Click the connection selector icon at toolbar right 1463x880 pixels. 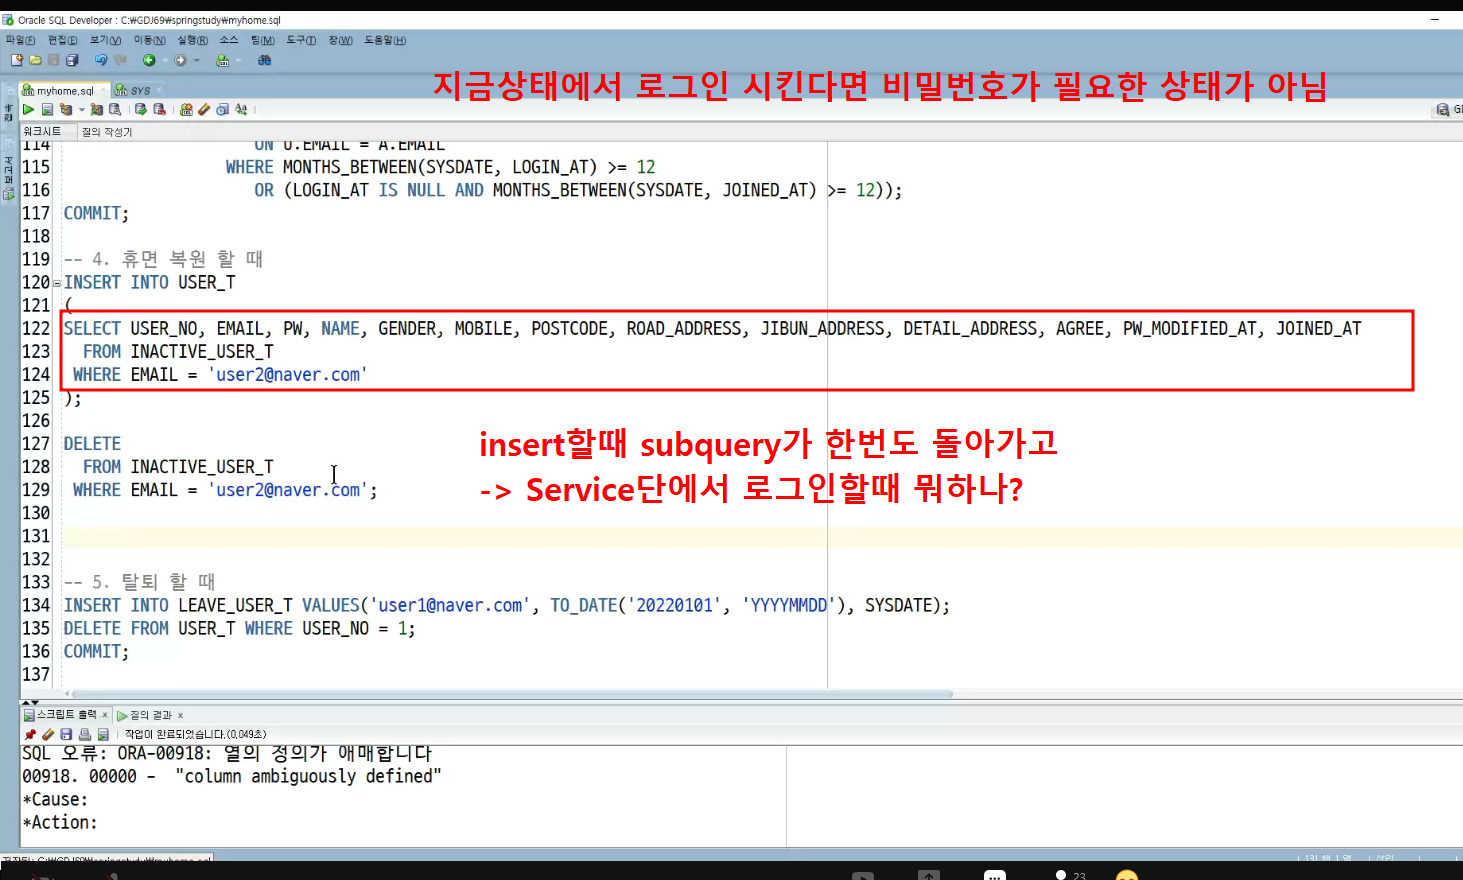point(1443,109)
